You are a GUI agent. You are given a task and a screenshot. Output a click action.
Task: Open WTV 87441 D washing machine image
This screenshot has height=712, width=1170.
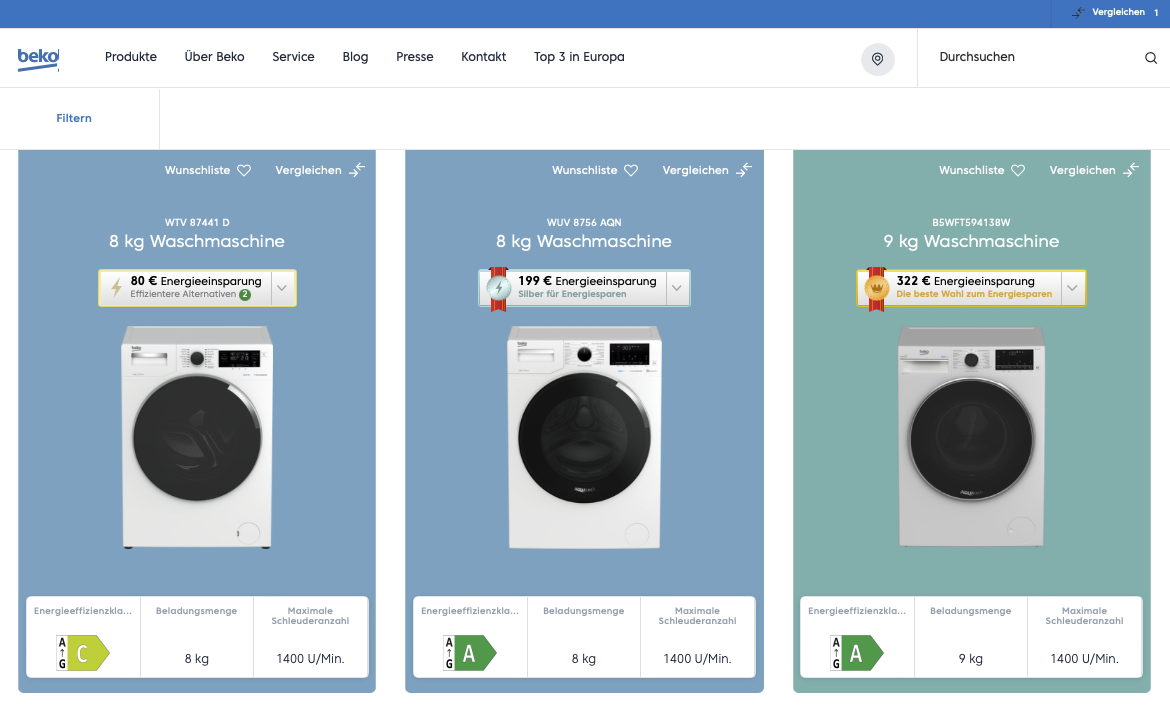(x=197, y=437)
